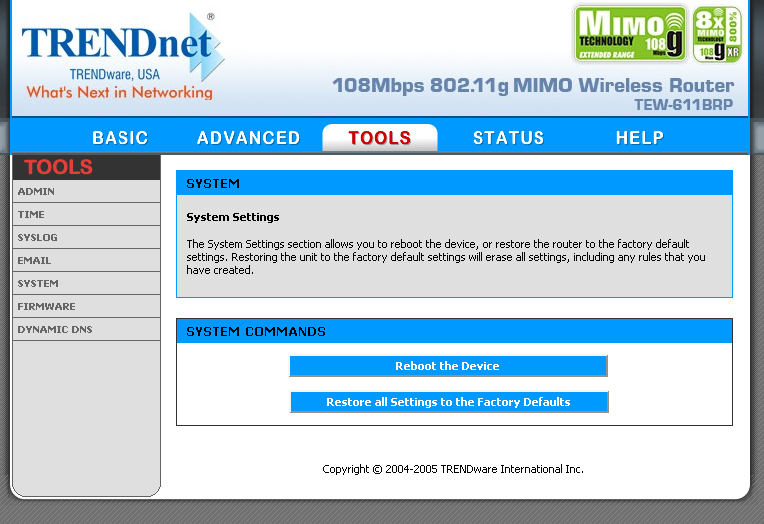This screenshot has height=524, width=764.
Task: Open the FIRMWARE page
Action: [x=87, y=306]
